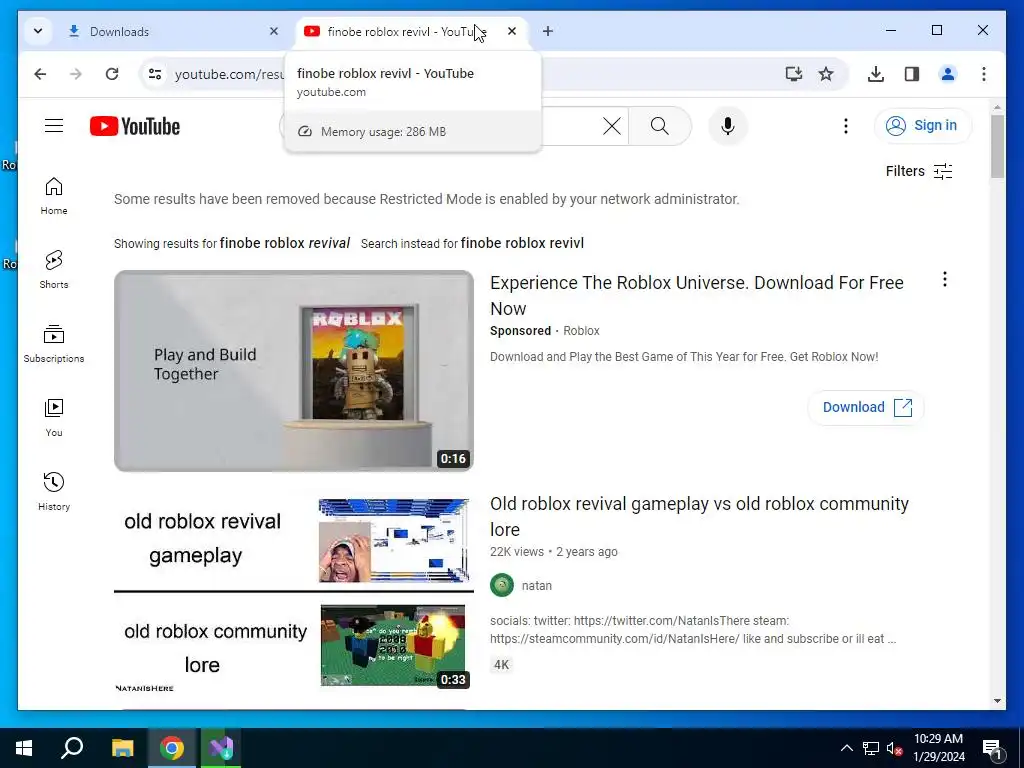
Task: Go forward with browser forward arrow
Action: [76, 74]
